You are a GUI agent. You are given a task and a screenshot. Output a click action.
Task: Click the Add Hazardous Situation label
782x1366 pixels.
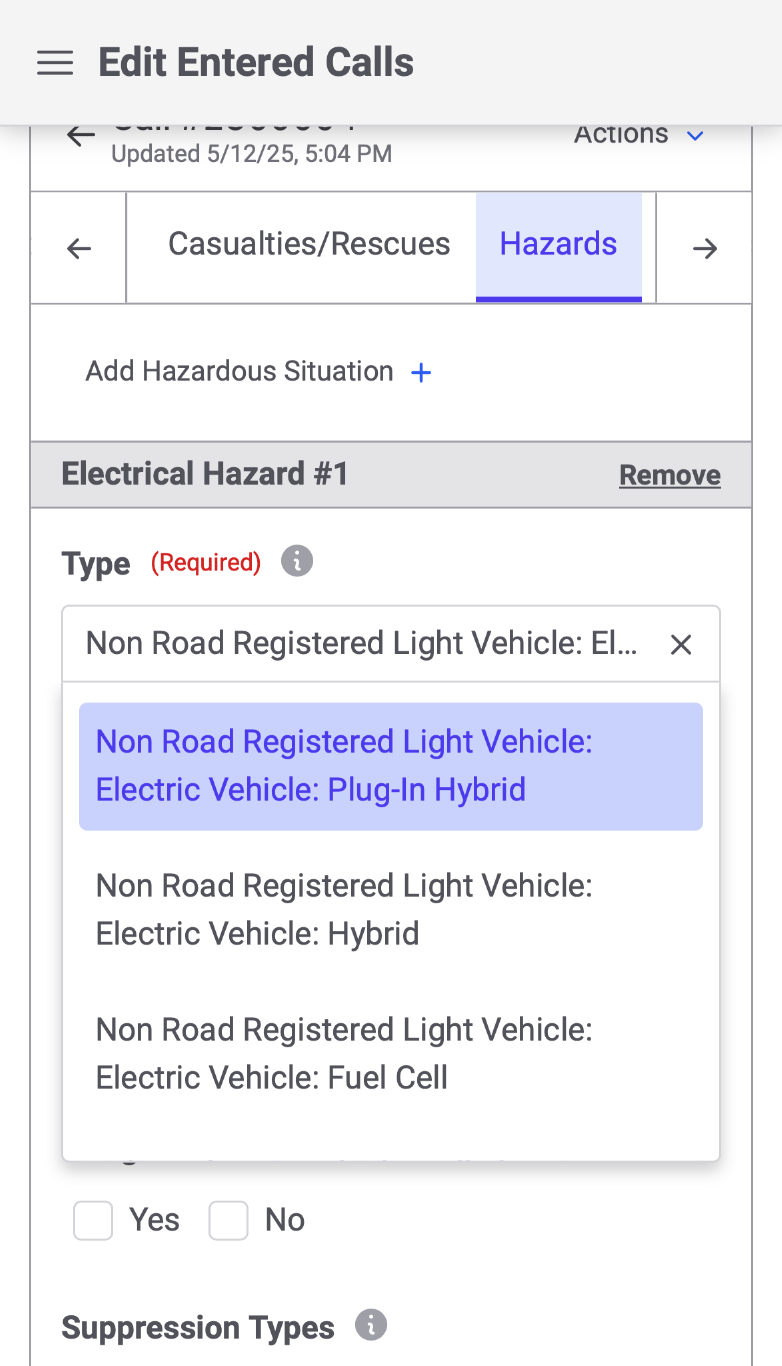tap(239, 372)
